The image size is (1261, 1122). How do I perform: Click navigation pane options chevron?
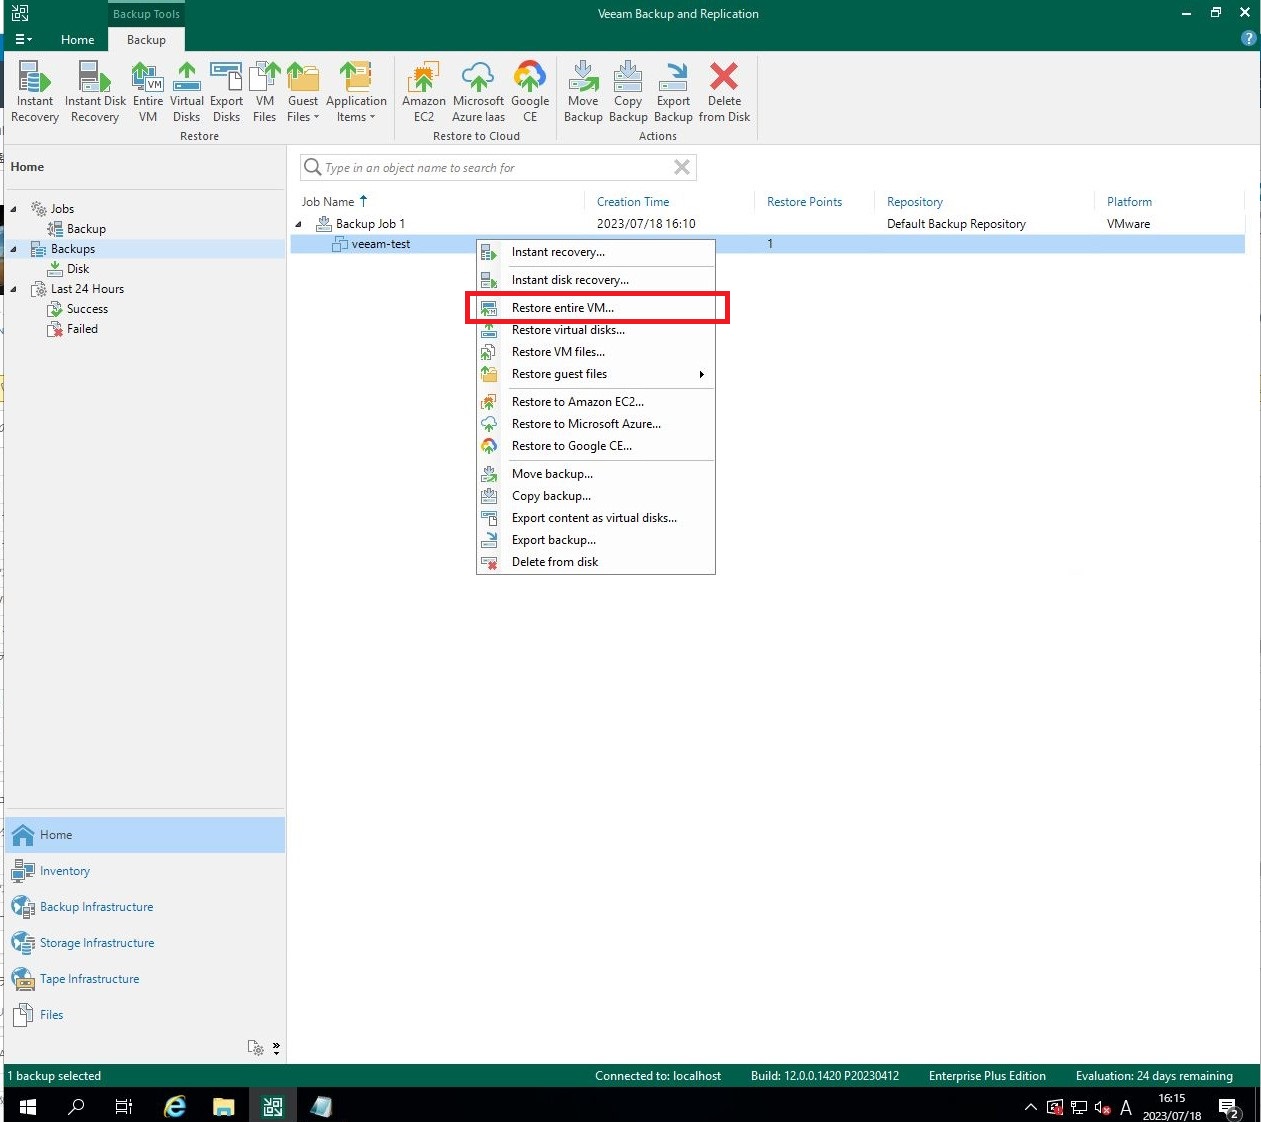click(276, 1048)
